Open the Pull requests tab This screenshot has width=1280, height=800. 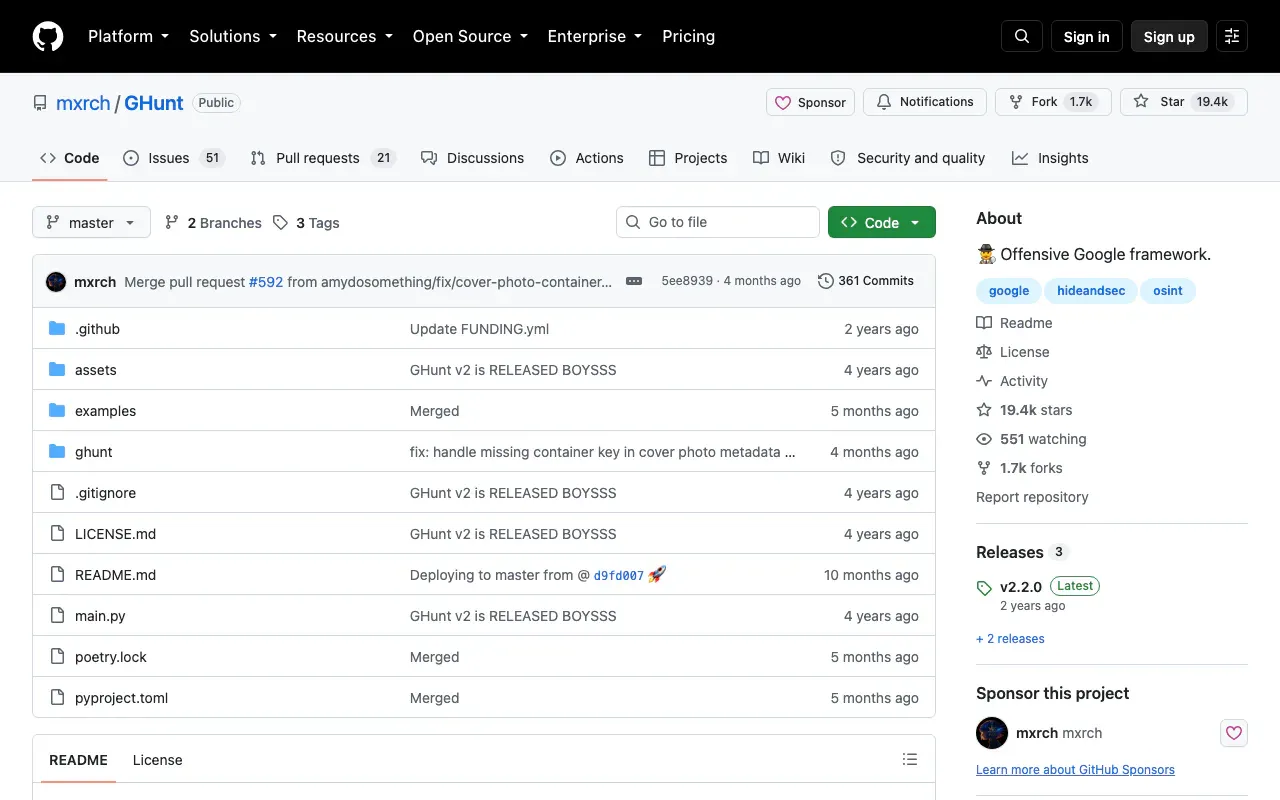323,158
